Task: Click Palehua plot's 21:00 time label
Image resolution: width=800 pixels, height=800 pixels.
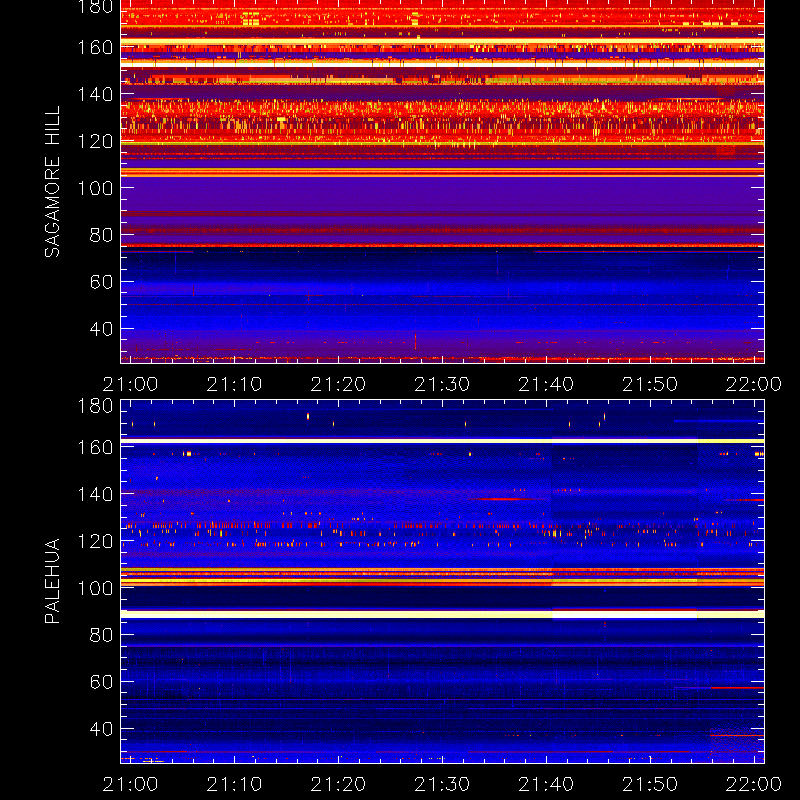Action: [130, 784]
